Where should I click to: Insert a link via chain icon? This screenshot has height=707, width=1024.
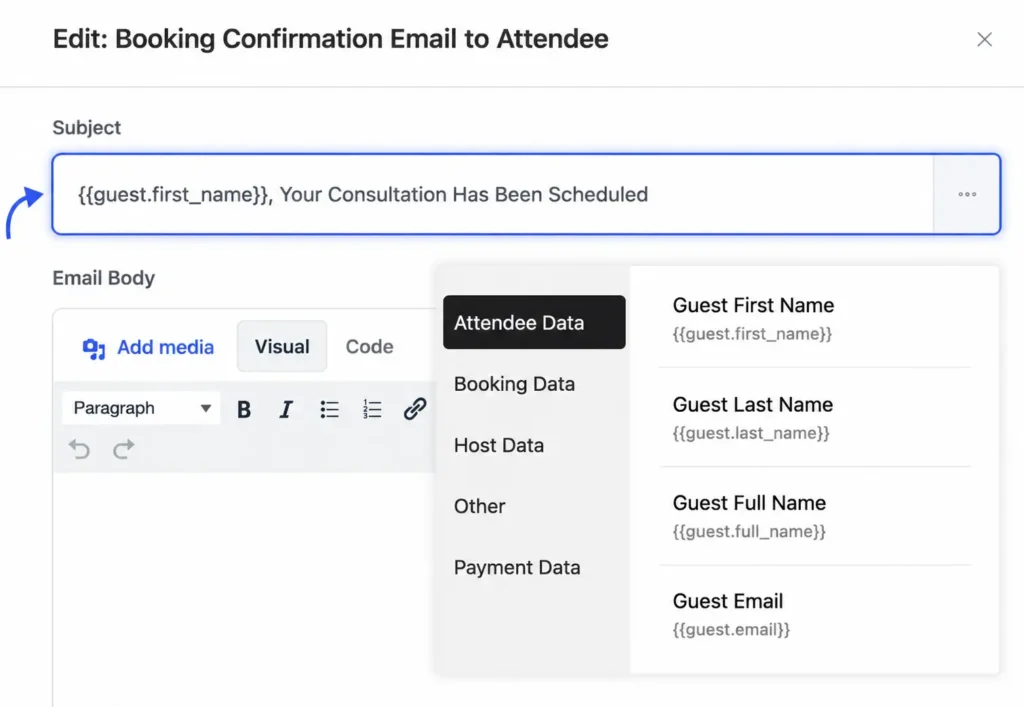point(415,409)
